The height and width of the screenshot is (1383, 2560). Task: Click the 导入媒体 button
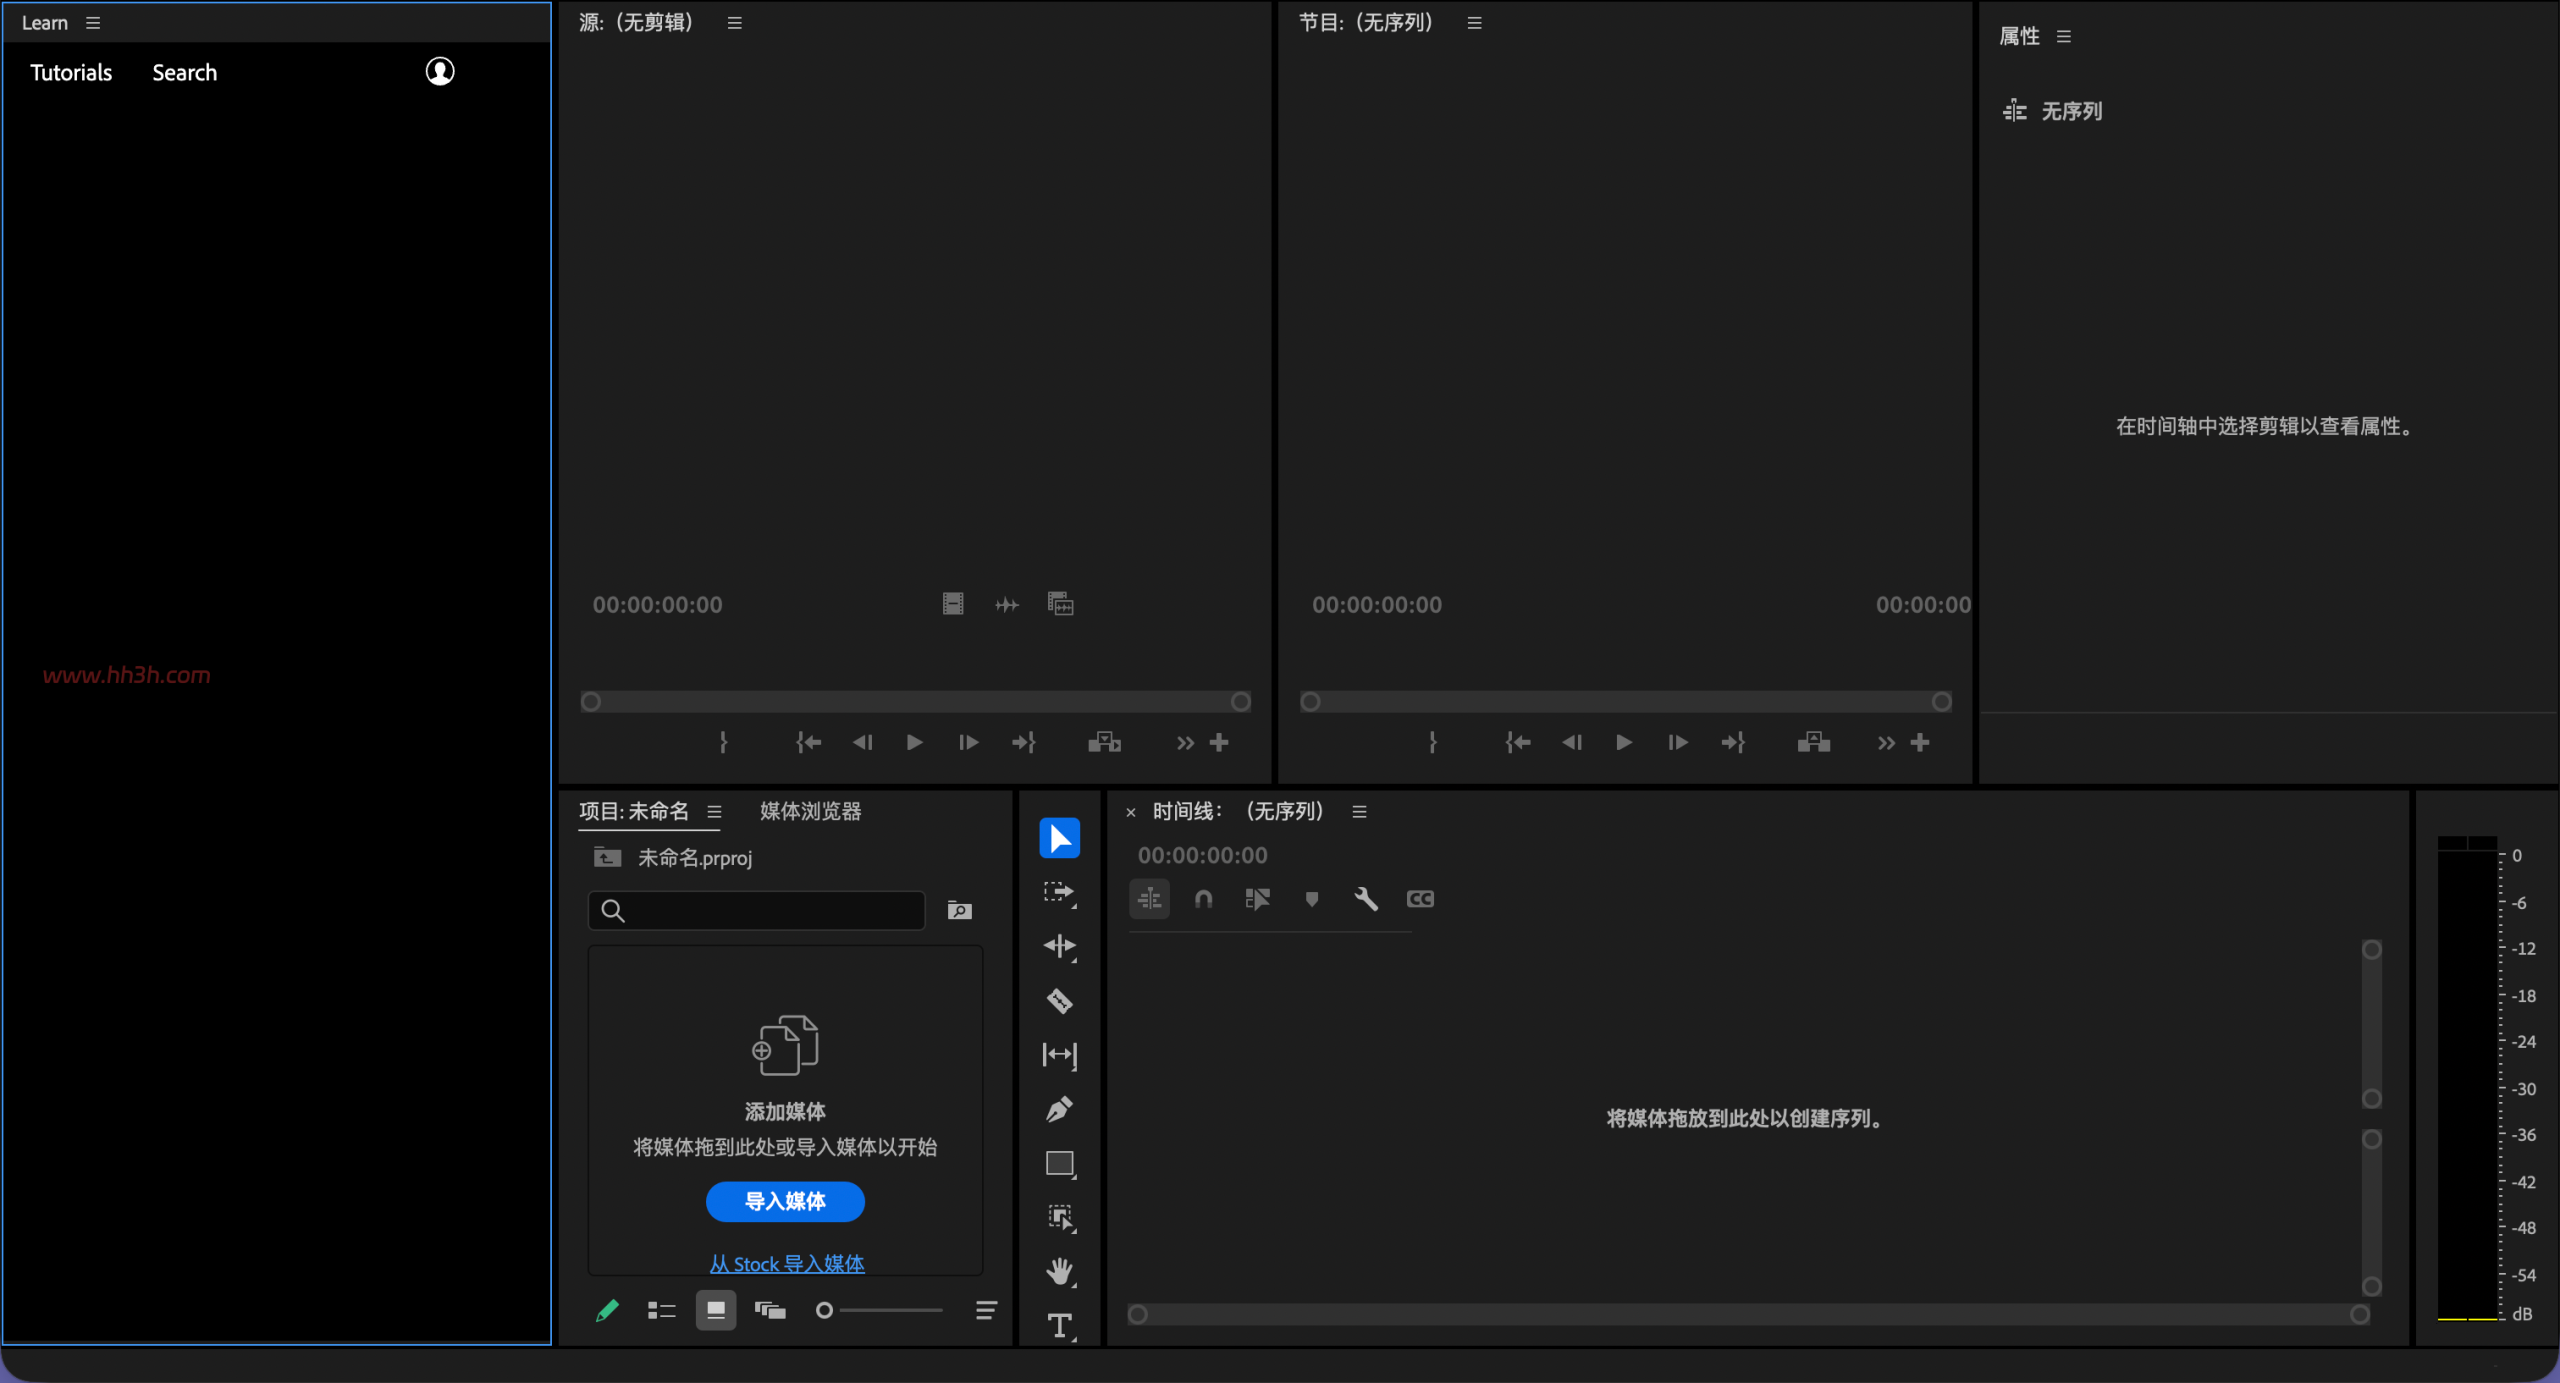pos(785,1201)
